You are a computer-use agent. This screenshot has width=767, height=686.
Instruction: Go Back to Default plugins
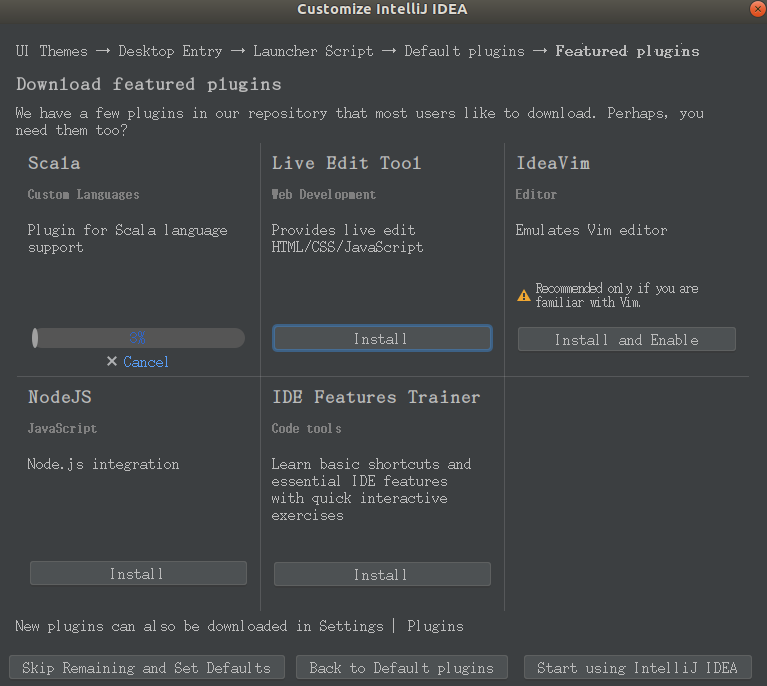pos(402,667)
